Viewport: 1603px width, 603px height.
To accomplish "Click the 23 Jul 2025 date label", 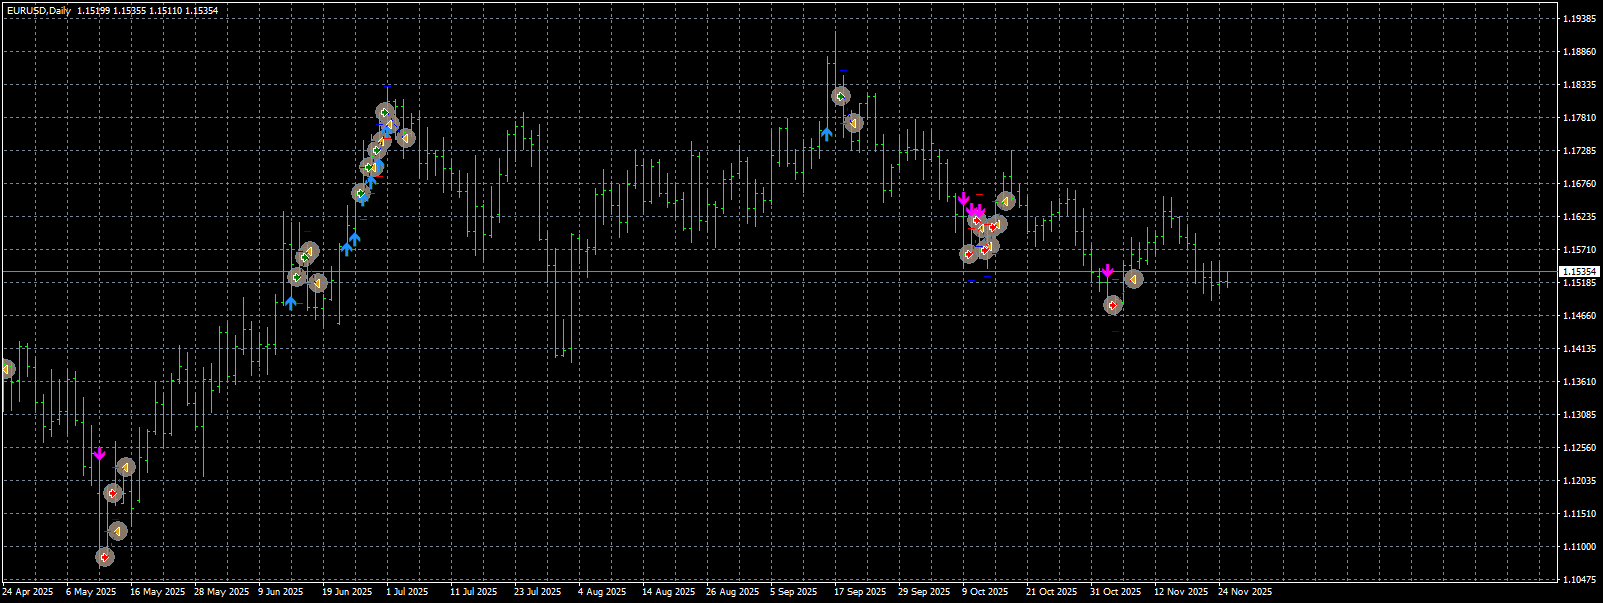I will click(x=538, y=592).
